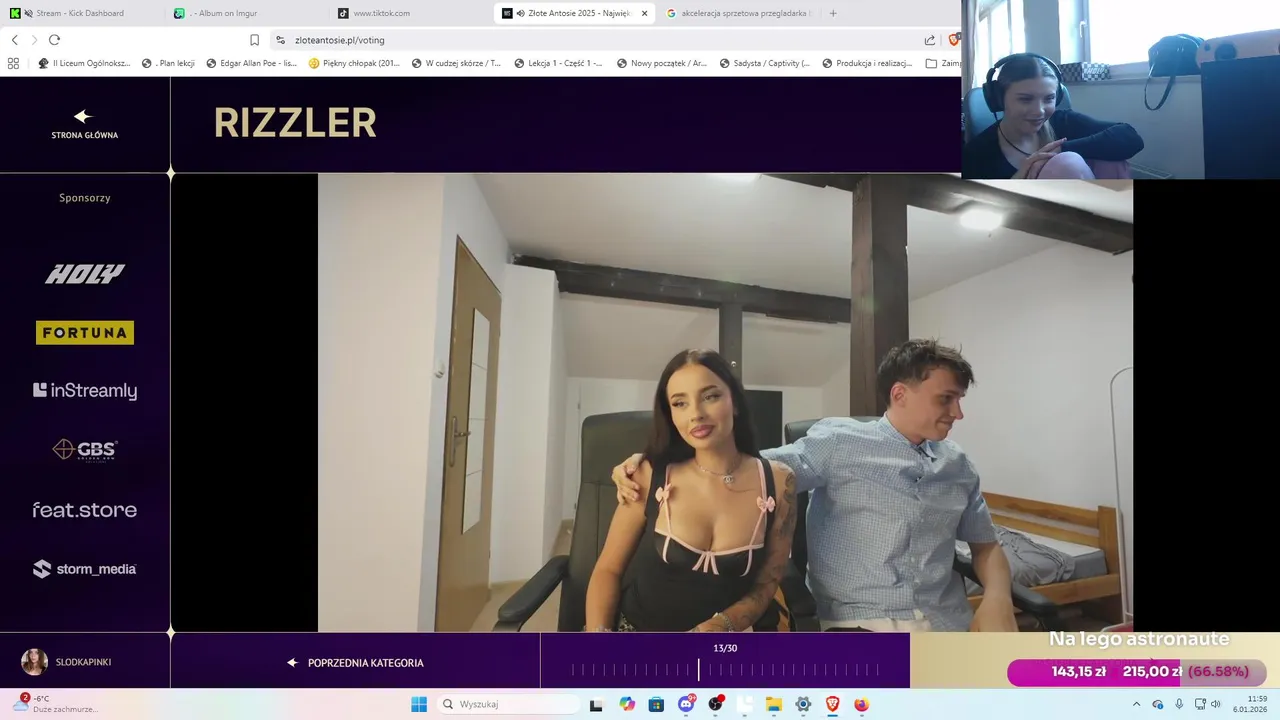Open the feat.store sponsor logo
The width and height of the screenshot is (1280, 720).
pos(85,510)
